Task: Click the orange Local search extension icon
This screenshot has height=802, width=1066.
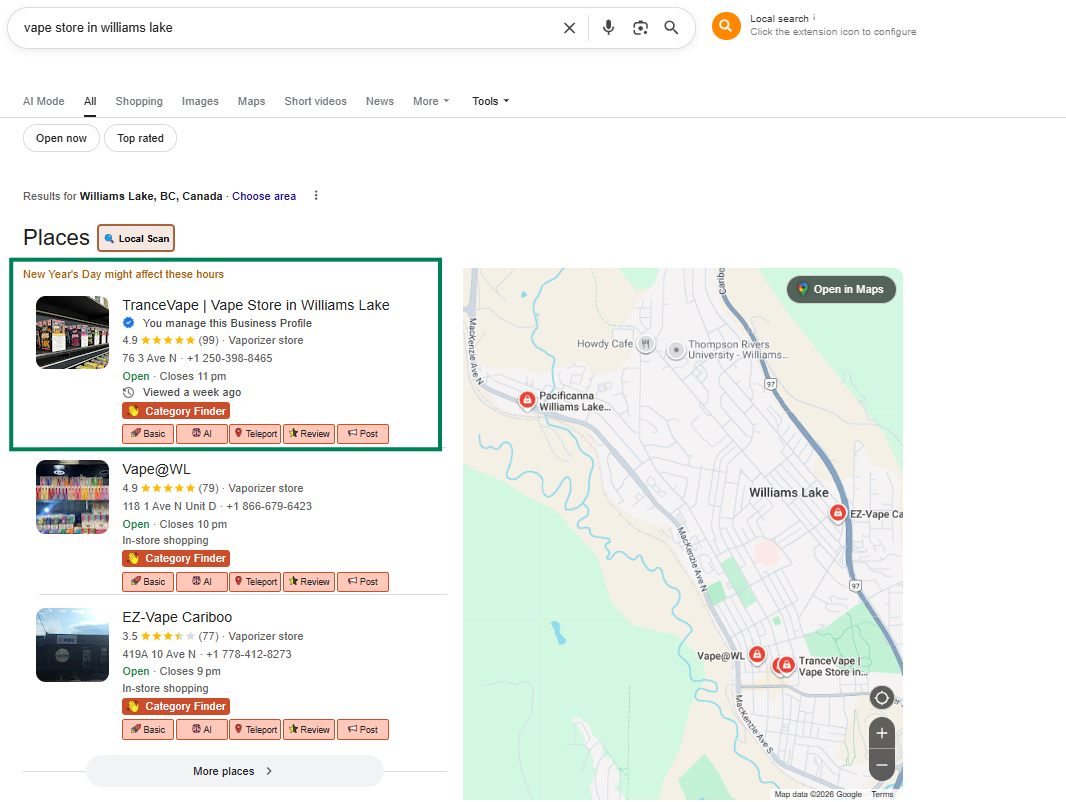Action: (x=726, y=26)
